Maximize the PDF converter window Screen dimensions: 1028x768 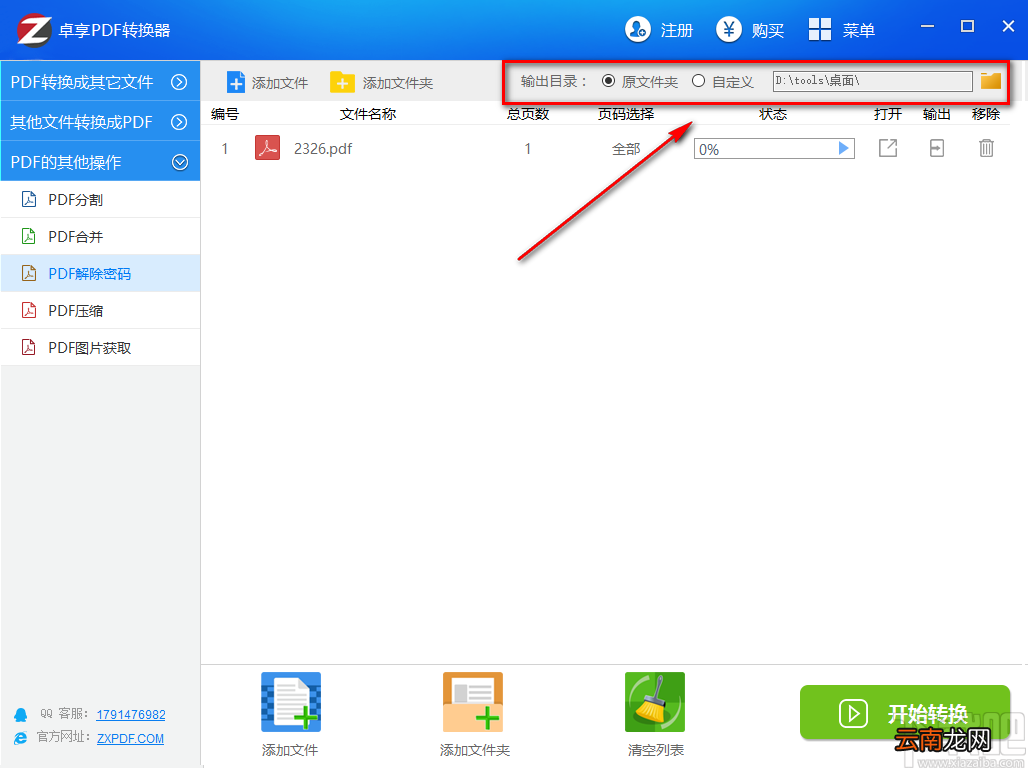[x=967, y=26]
